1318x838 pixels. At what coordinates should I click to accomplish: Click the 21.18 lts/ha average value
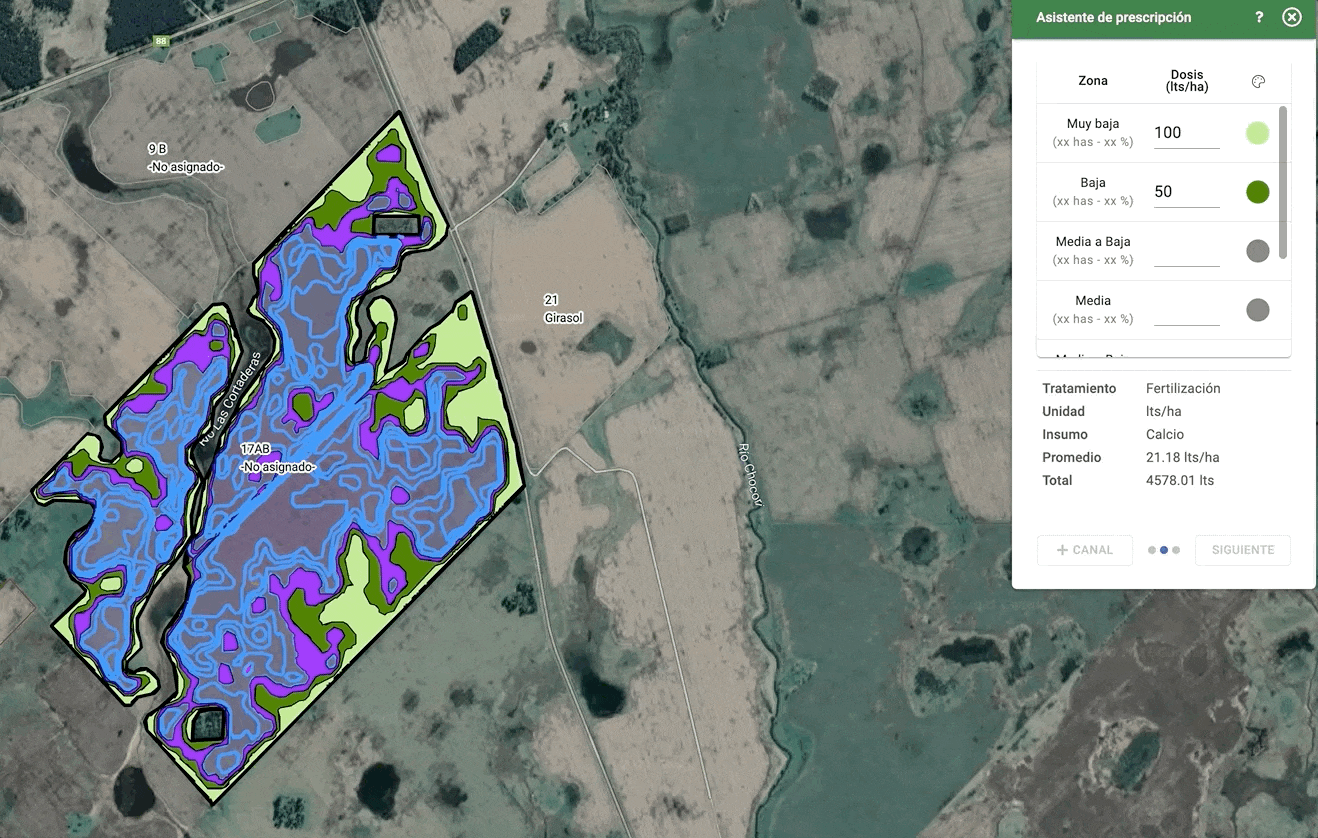tap(1182, 457)
